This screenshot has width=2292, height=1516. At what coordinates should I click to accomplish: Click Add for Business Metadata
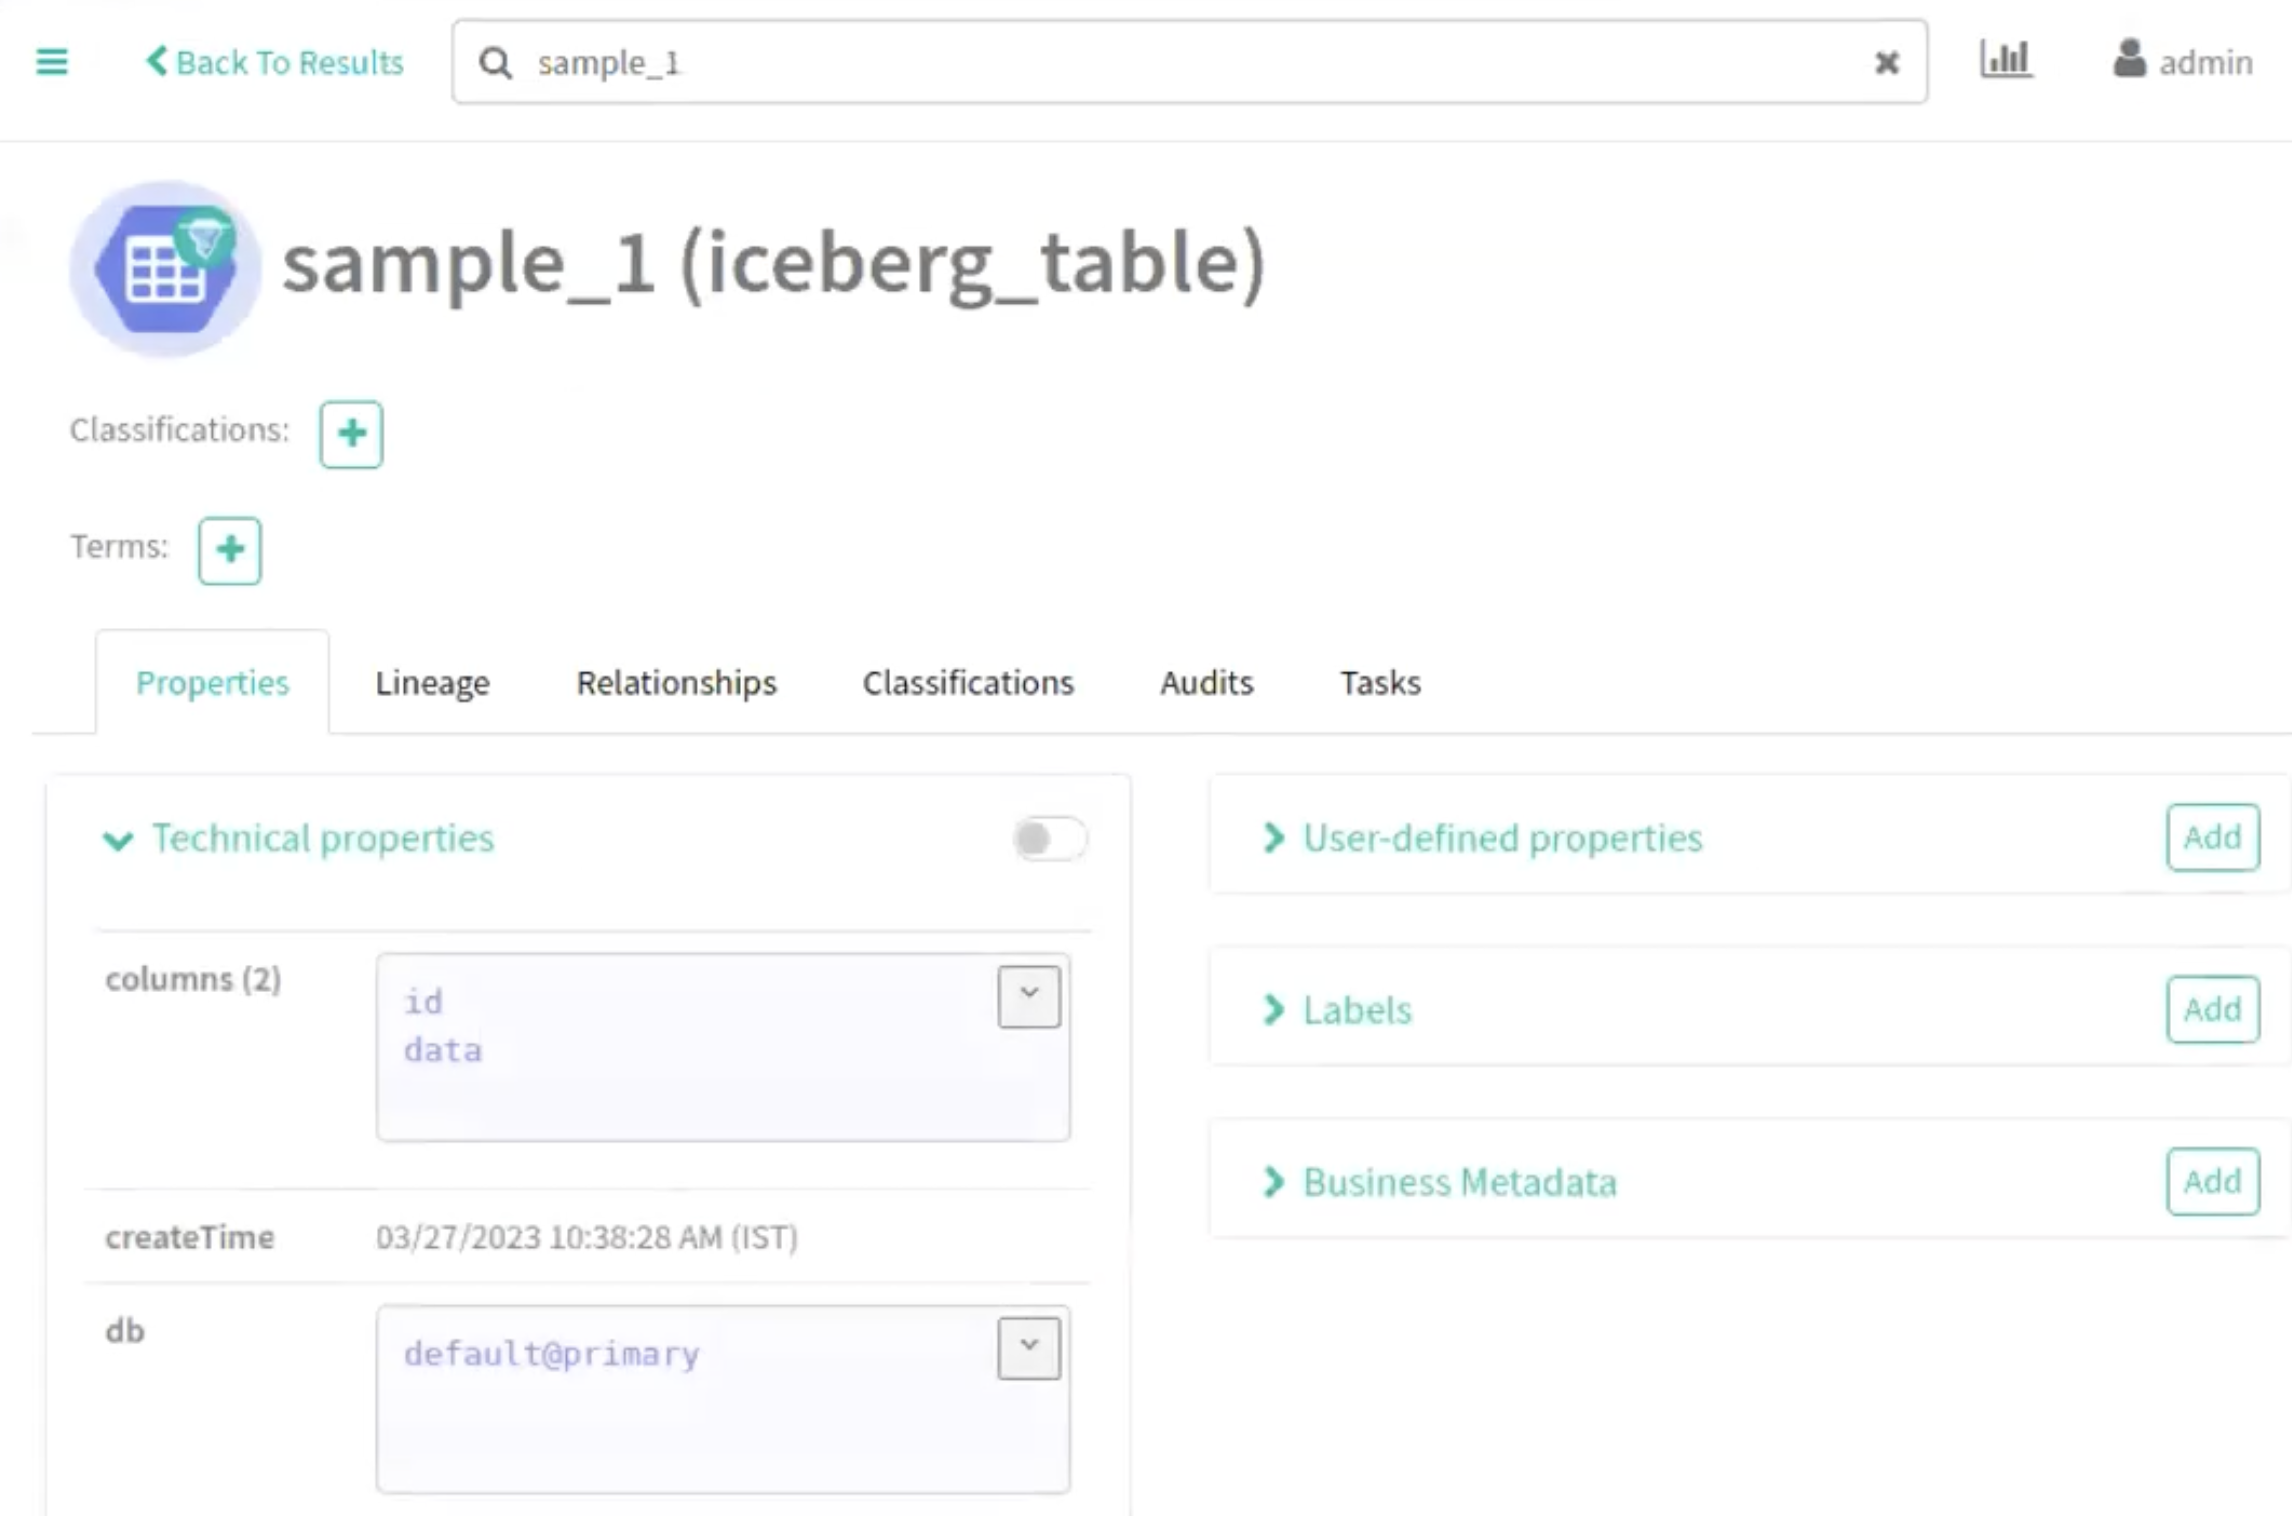click(2212, 1182)
